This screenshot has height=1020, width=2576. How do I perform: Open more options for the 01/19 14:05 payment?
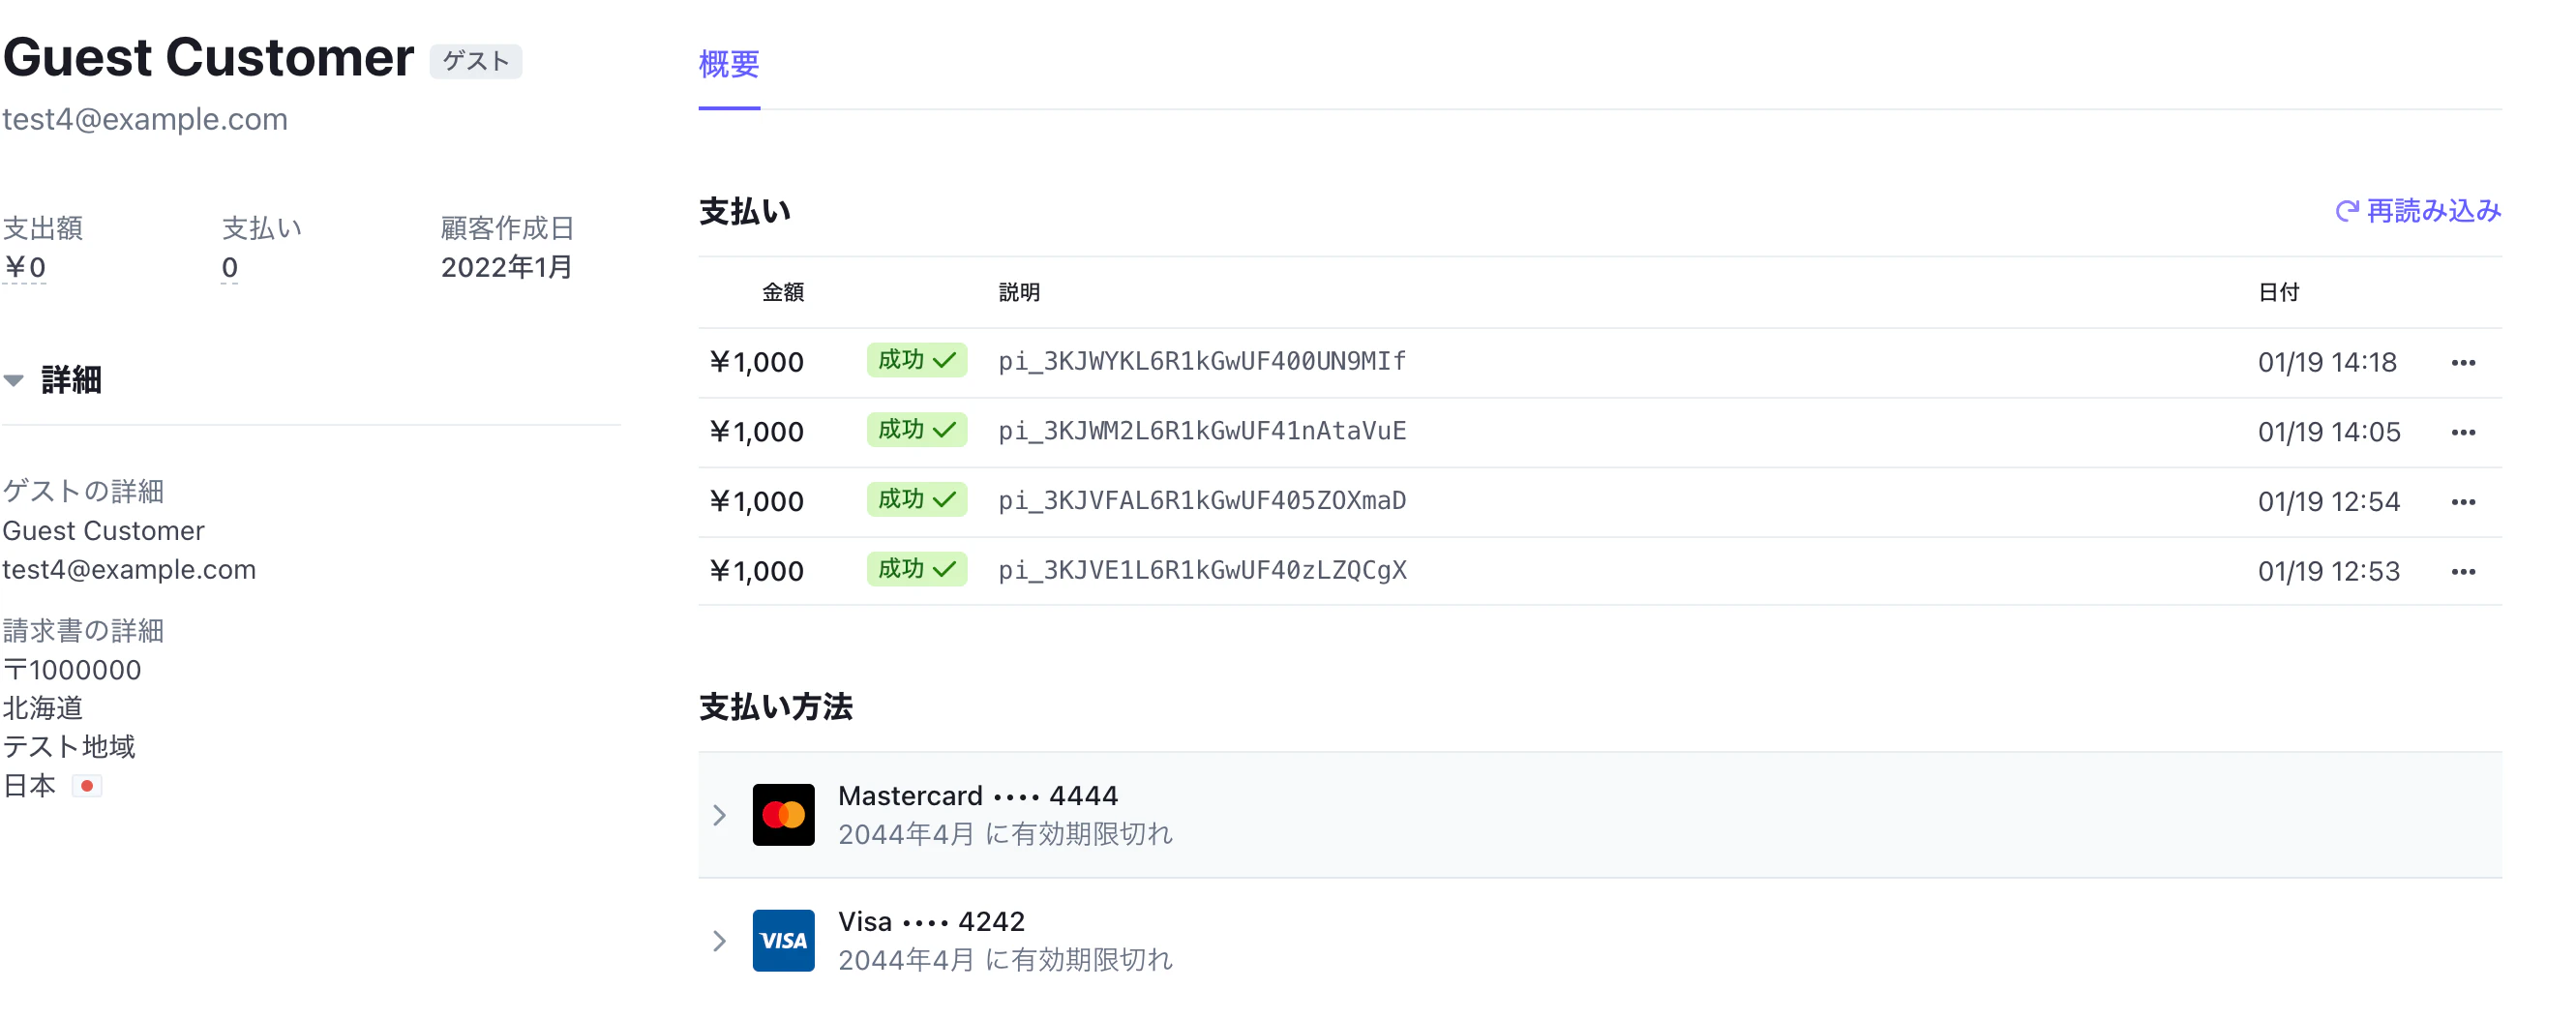coord(2462,433)
